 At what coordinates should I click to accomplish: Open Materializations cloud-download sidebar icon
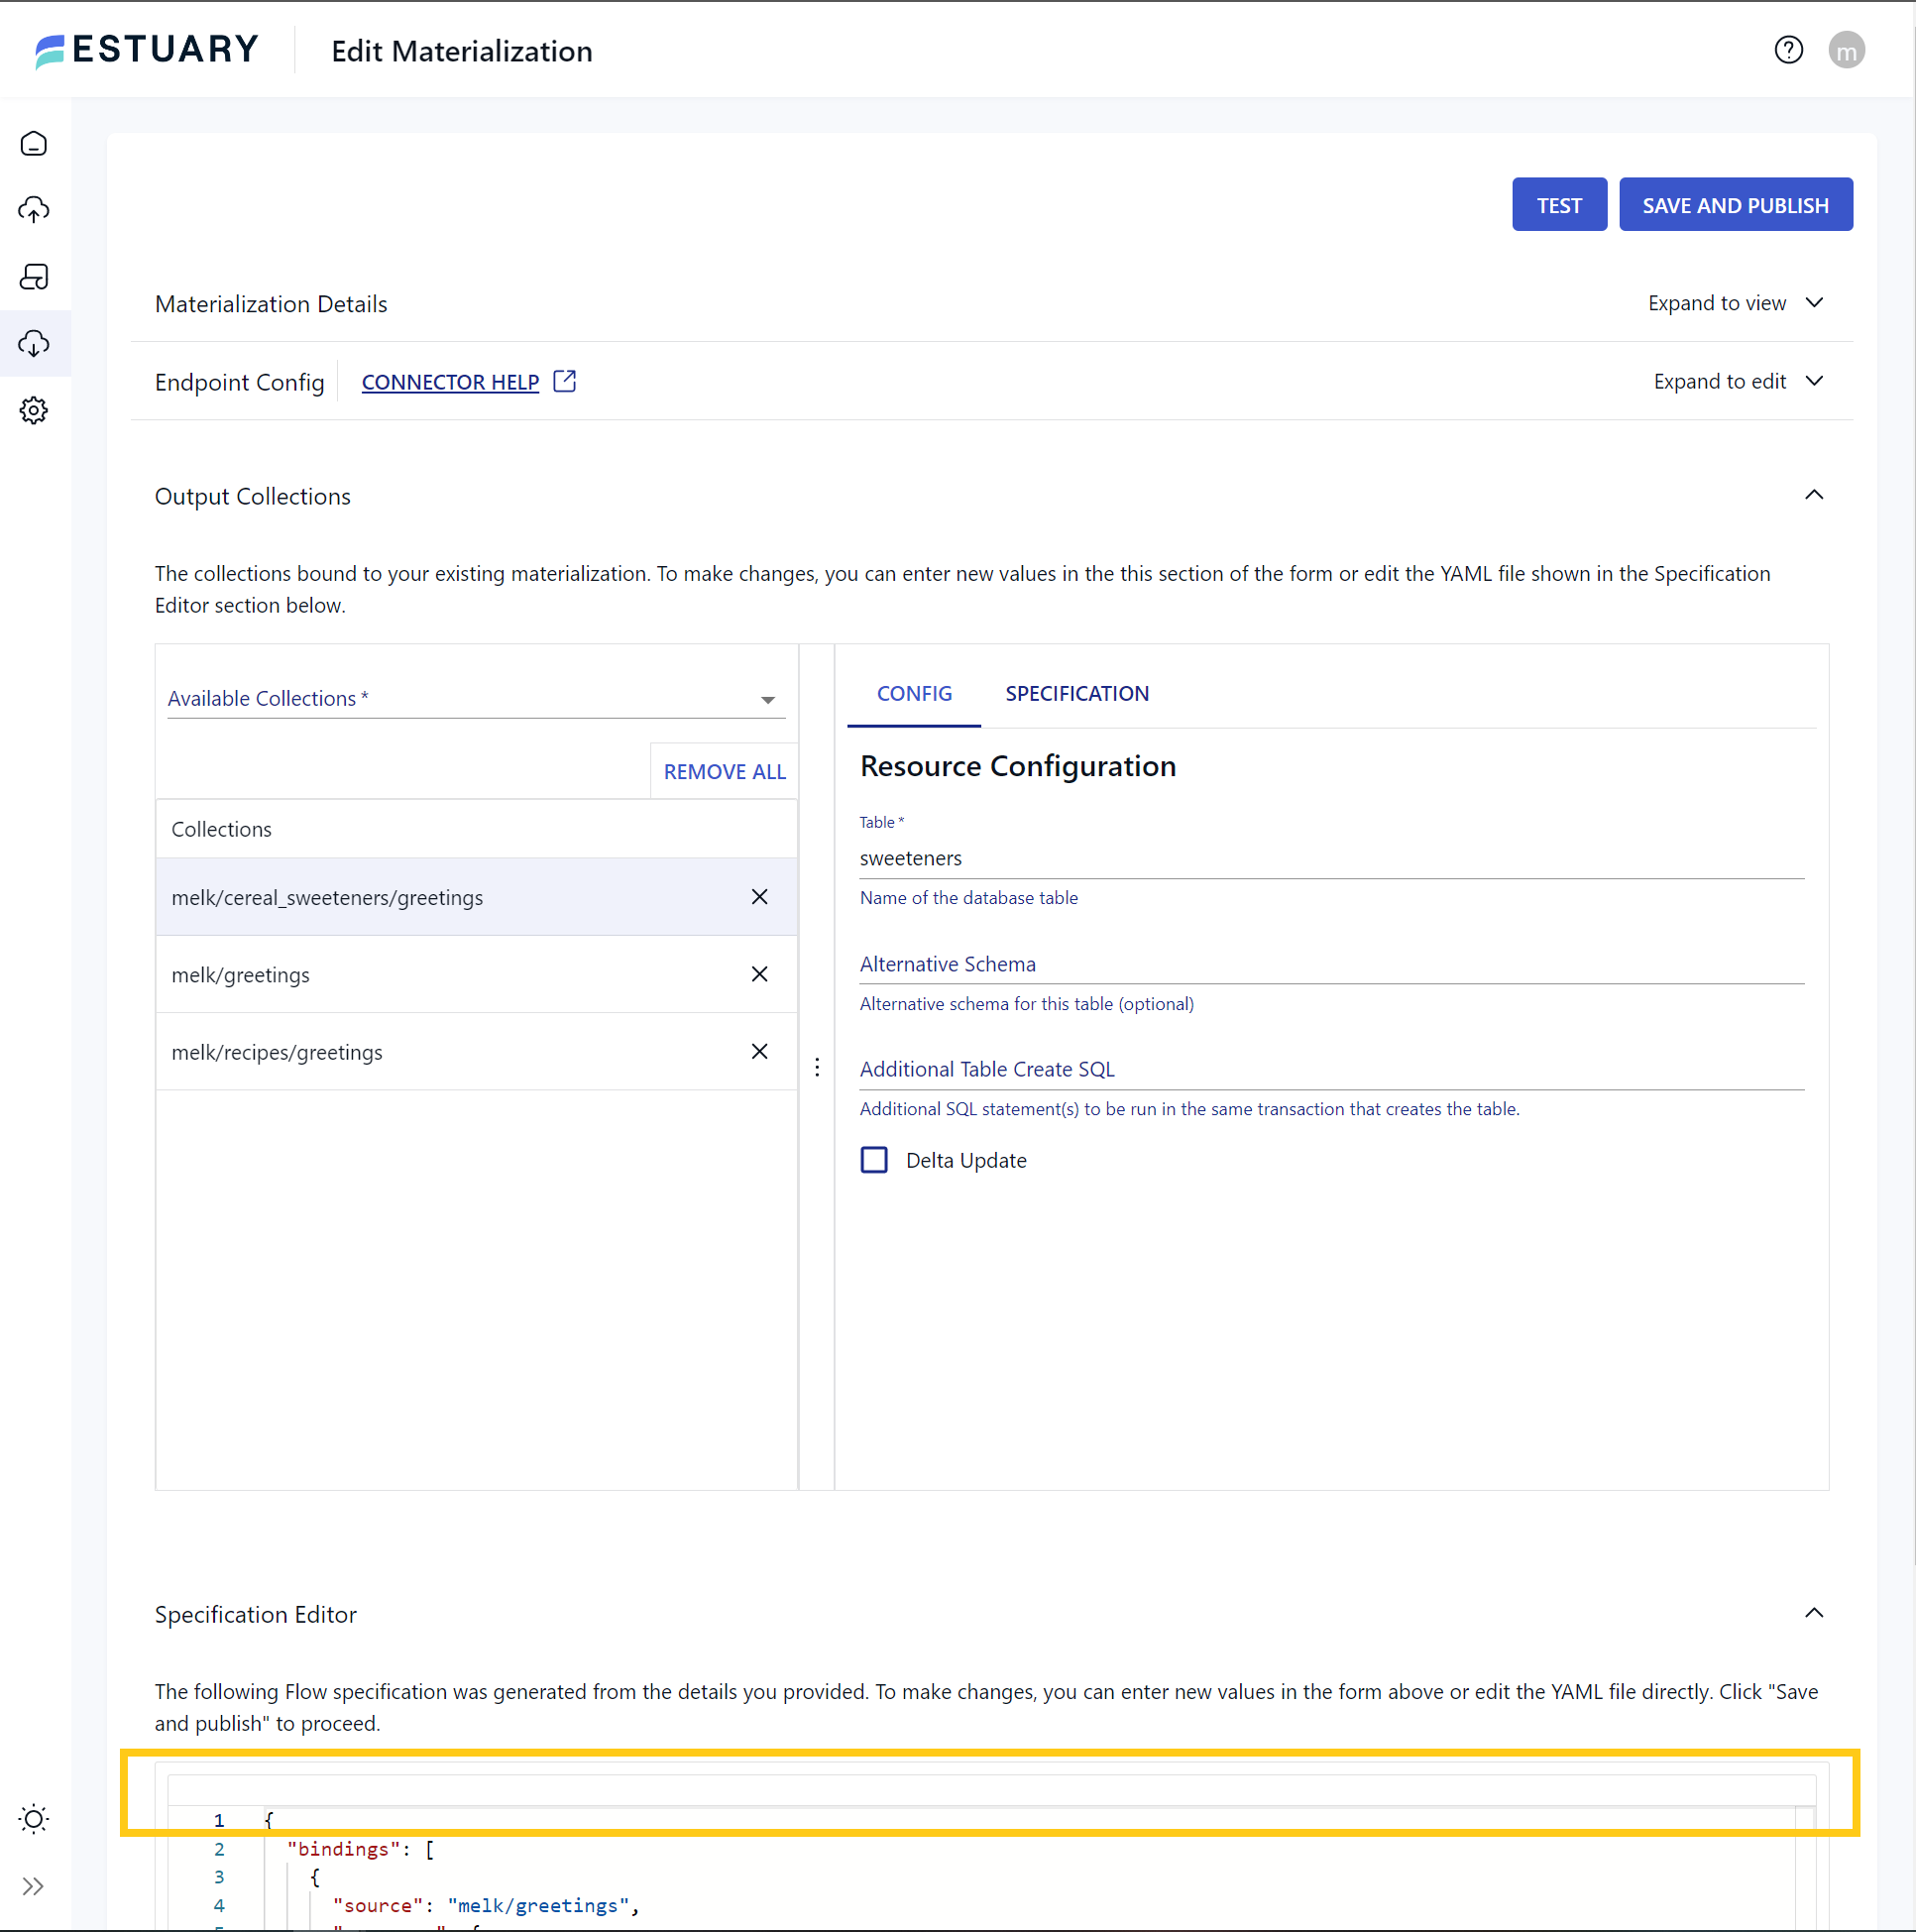tap(34, 344)
